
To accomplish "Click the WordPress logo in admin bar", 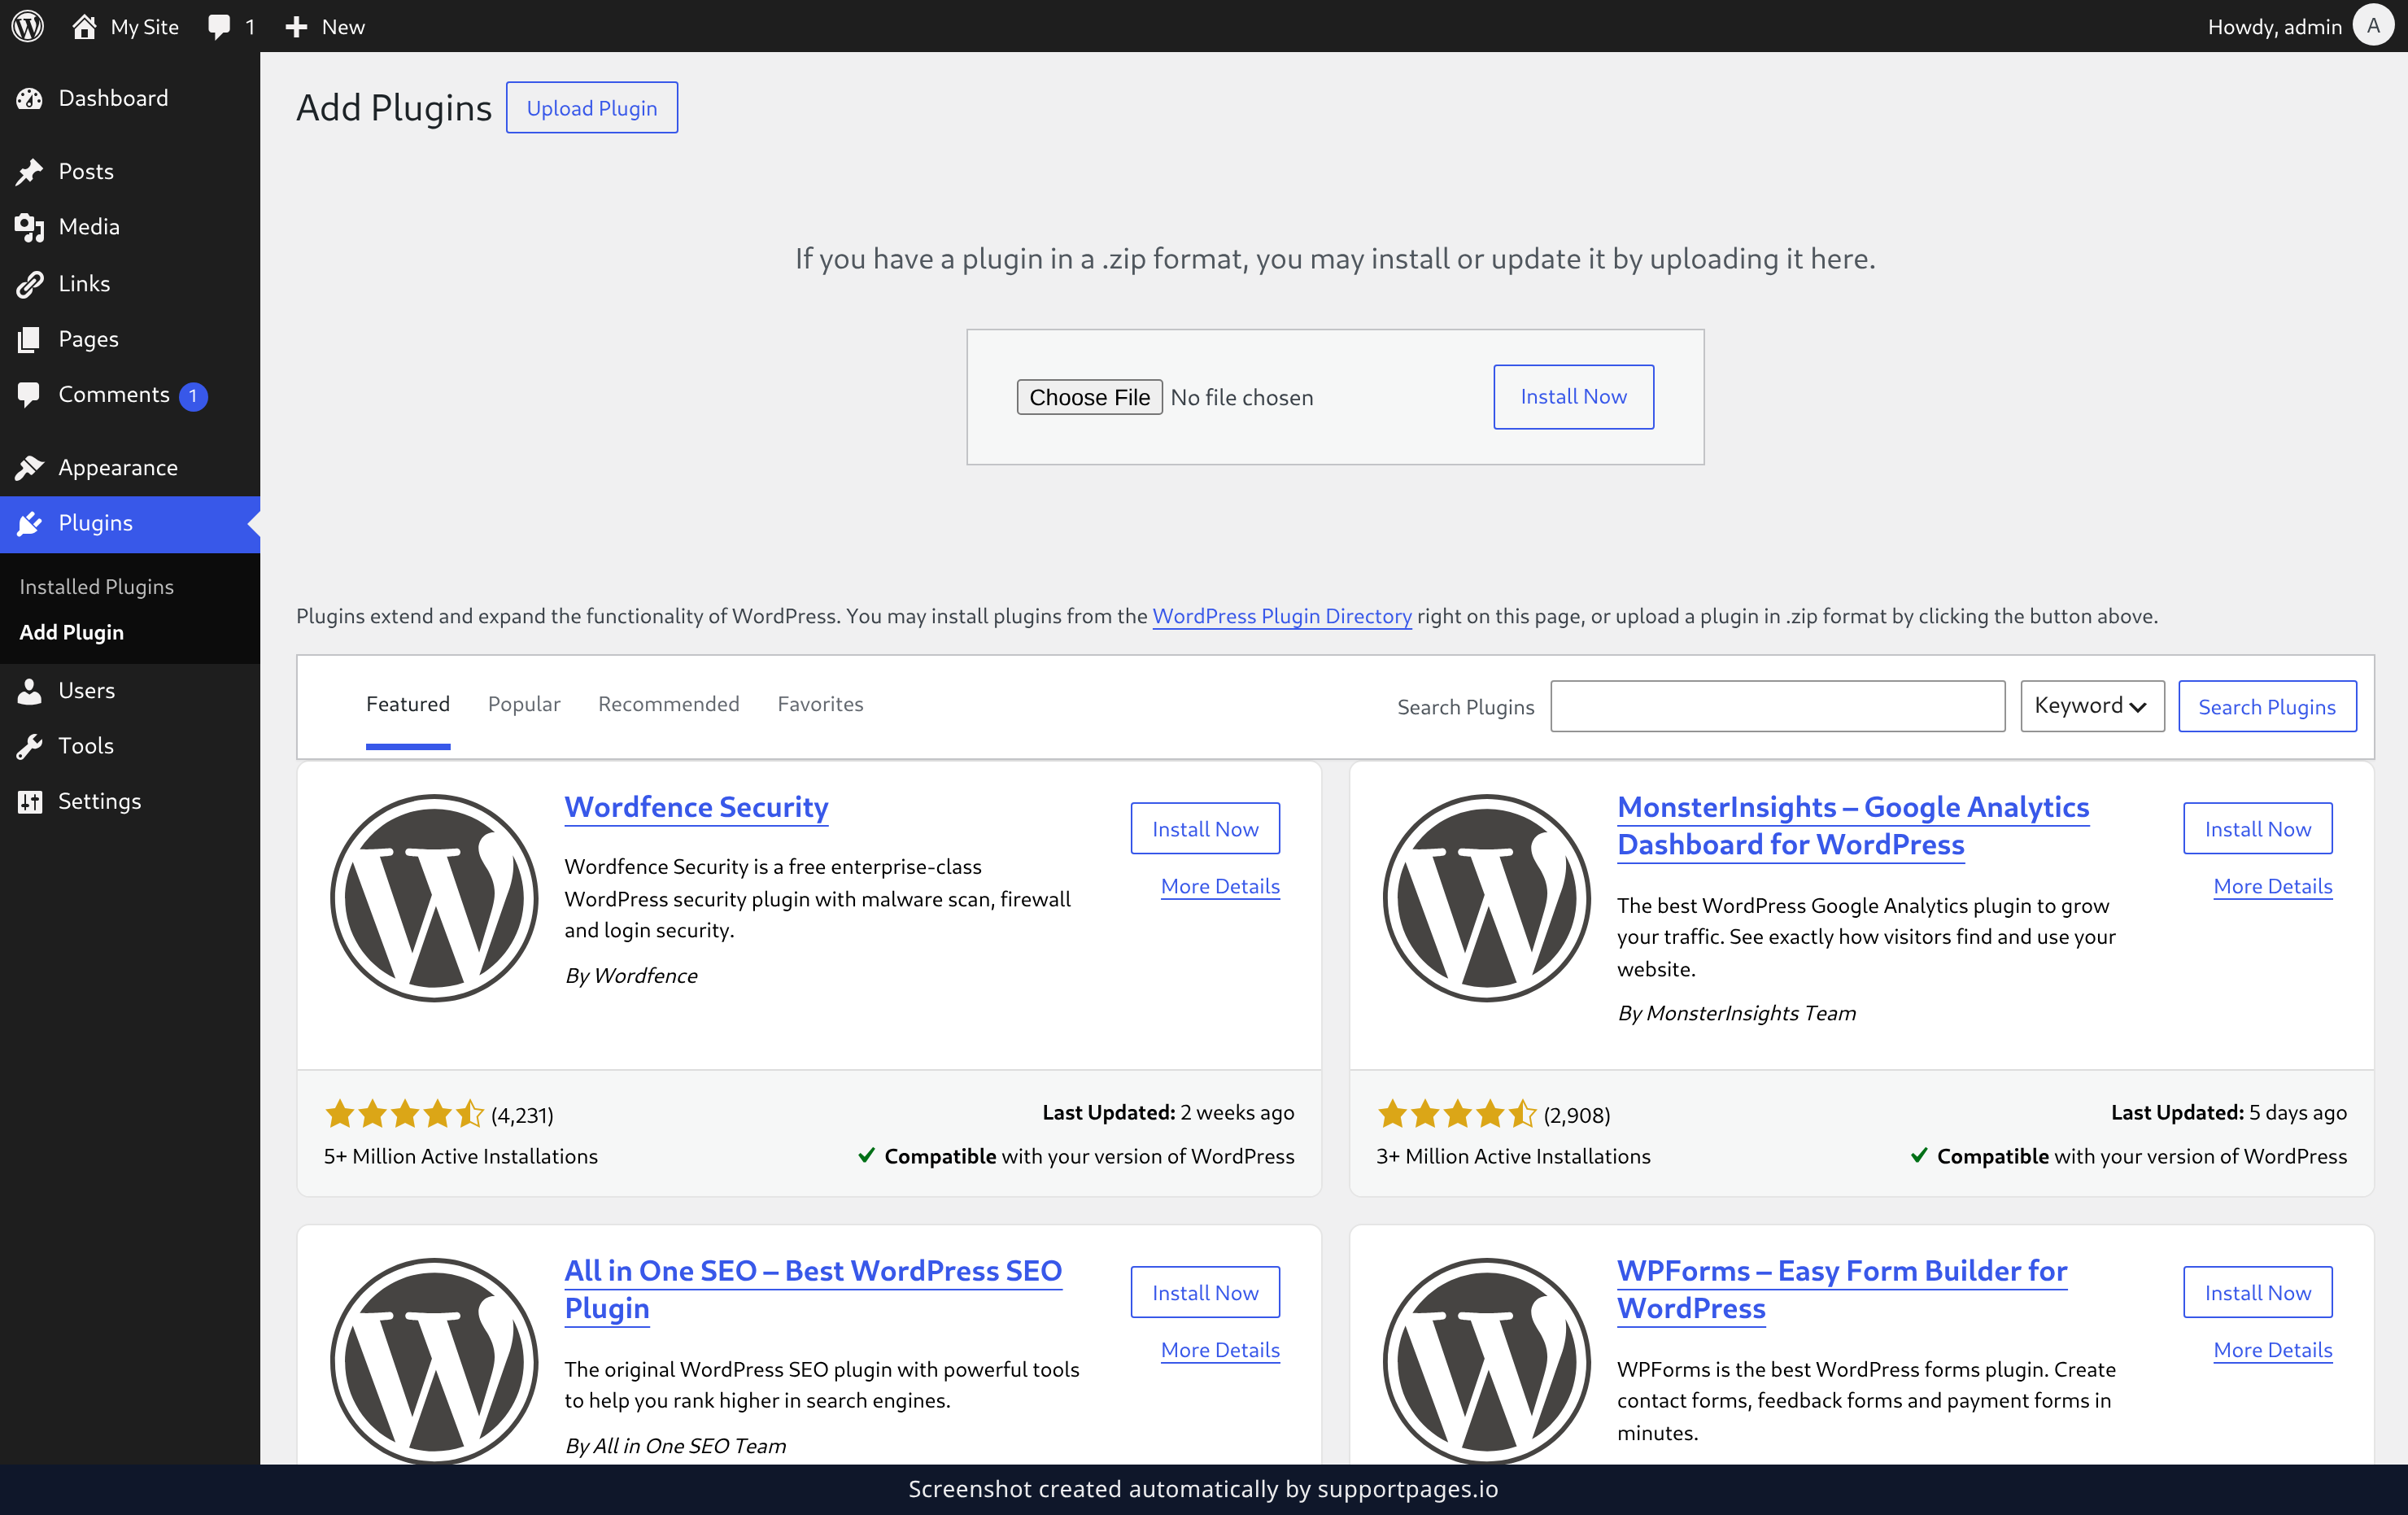I will tap(28, 26).
